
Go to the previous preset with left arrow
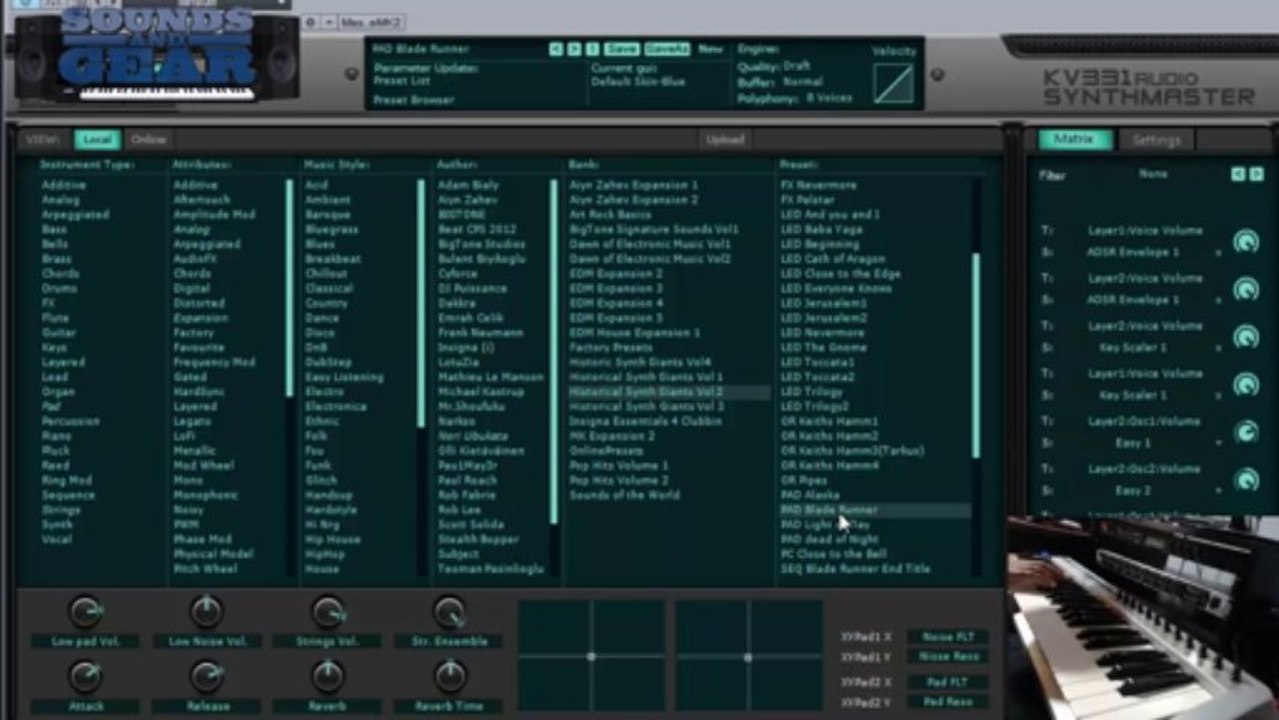[555, 48]
